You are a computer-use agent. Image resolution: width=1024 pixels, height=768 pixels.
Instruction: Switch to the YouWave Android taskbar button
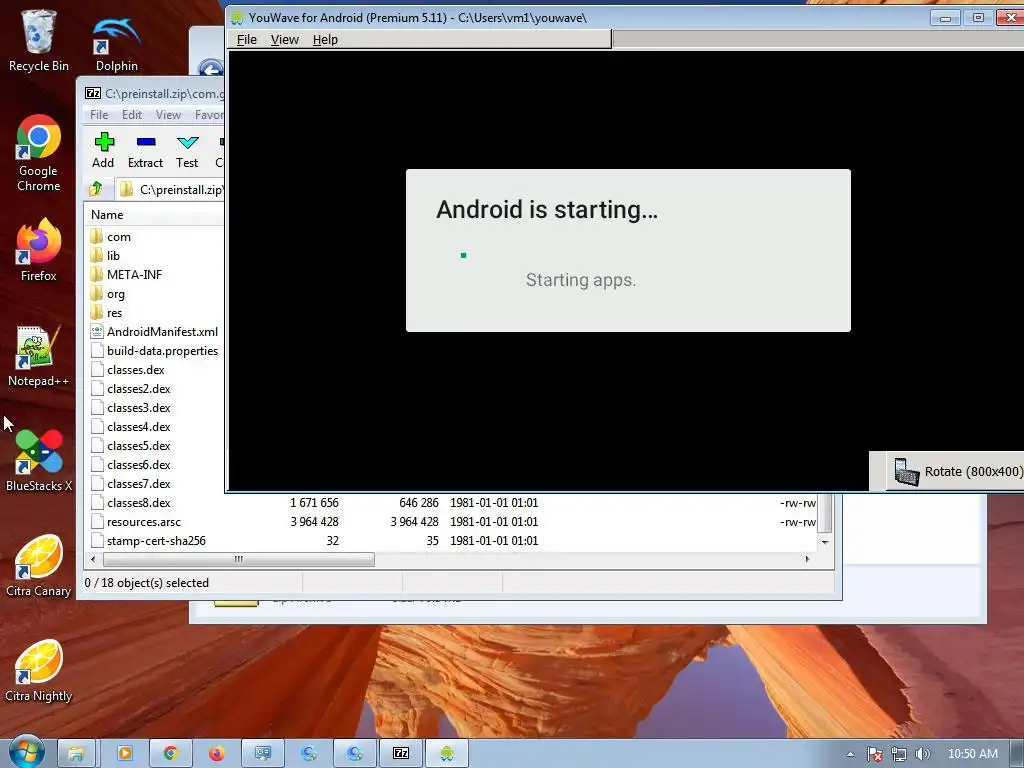447,754
